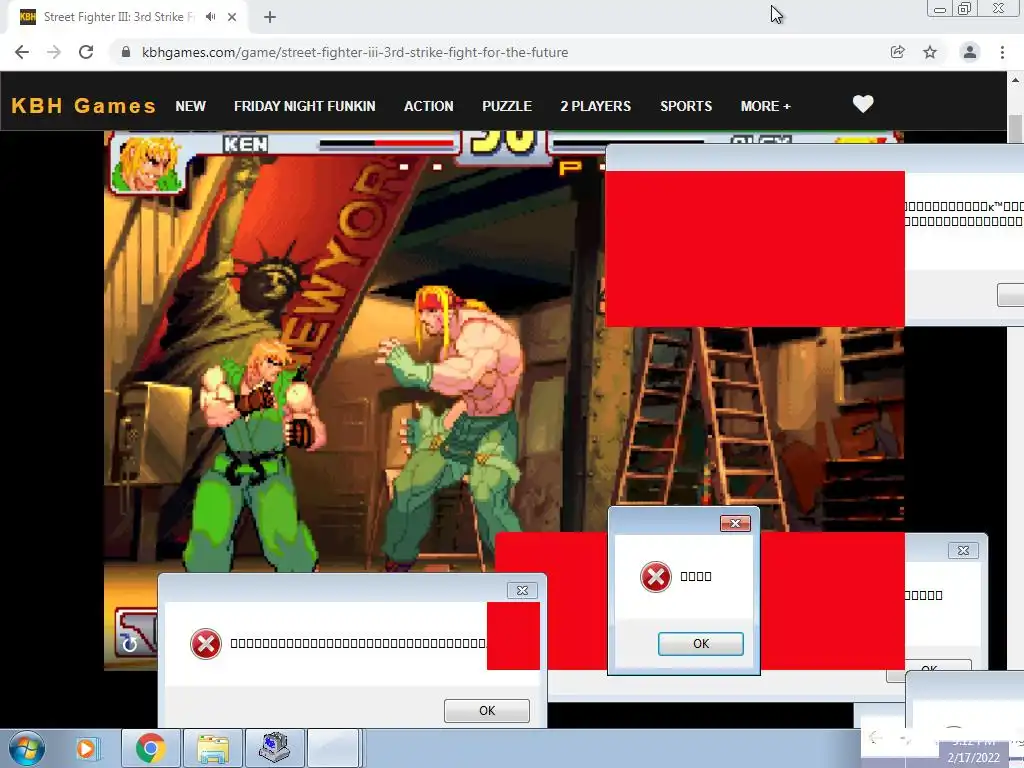Screen dimensions: 1024x768
Task: Open the share page icon
Action: 898,52
